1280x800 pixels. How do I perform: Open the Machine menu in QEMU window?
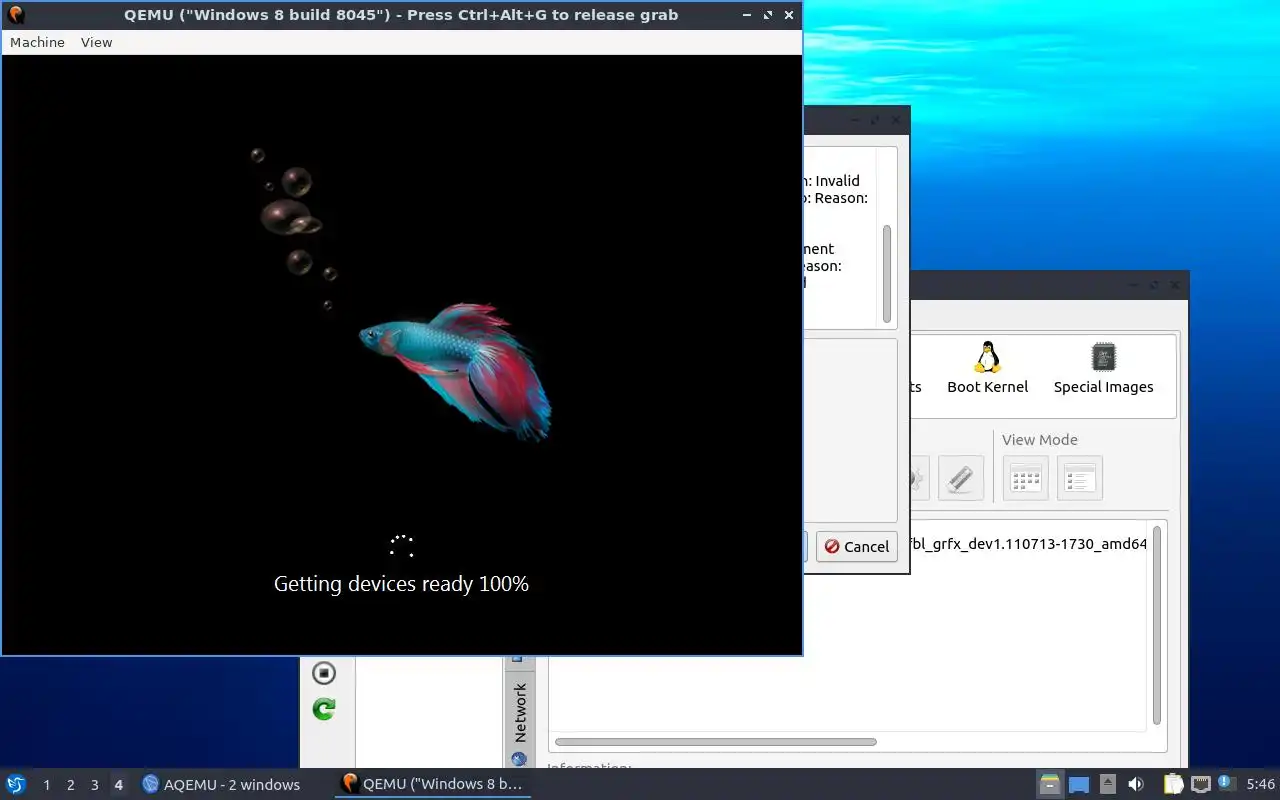(x=37, y=42)
